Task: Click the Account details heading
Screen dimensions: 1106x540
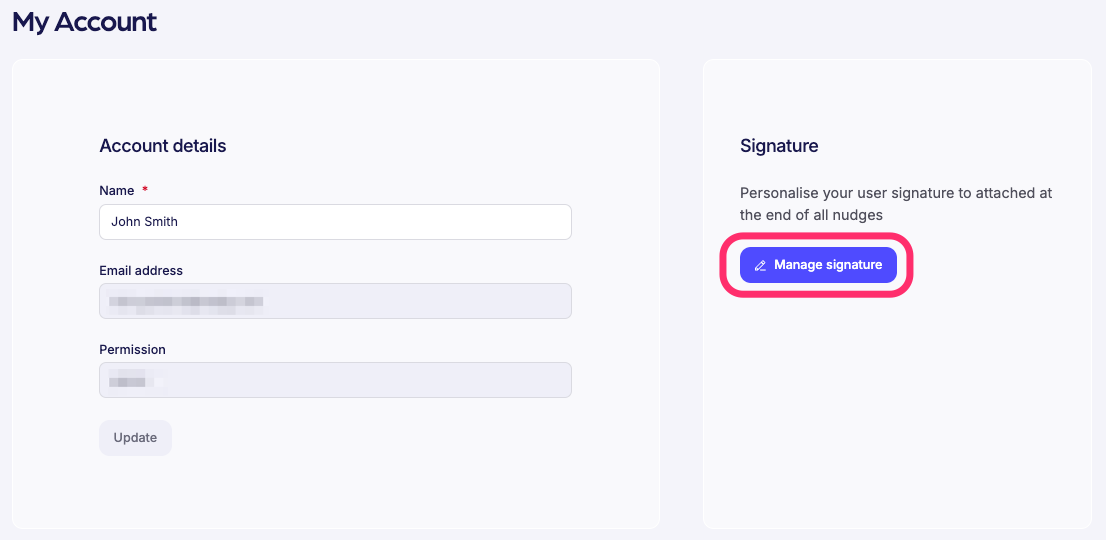Action: [x=163, y=146]
